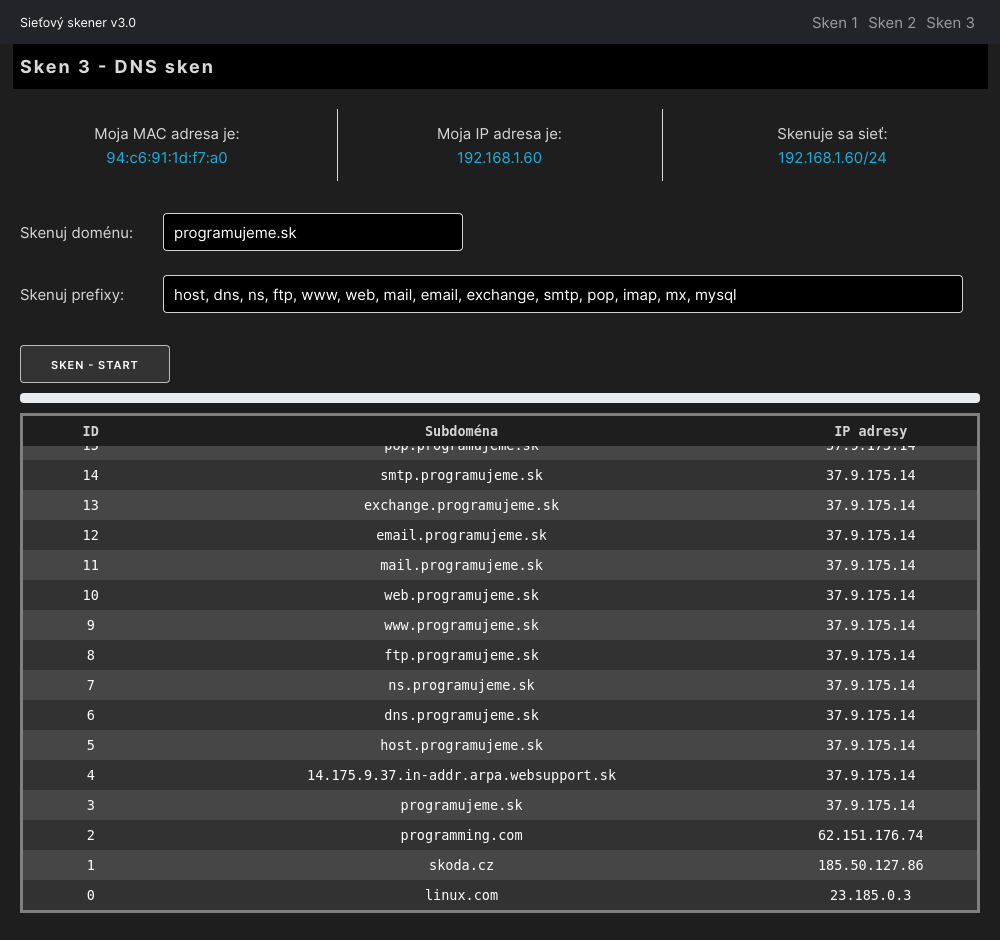This screenshot has height=940, width=1000.
Task: Open the Sken 1 tab
Action: coord(834,23)
